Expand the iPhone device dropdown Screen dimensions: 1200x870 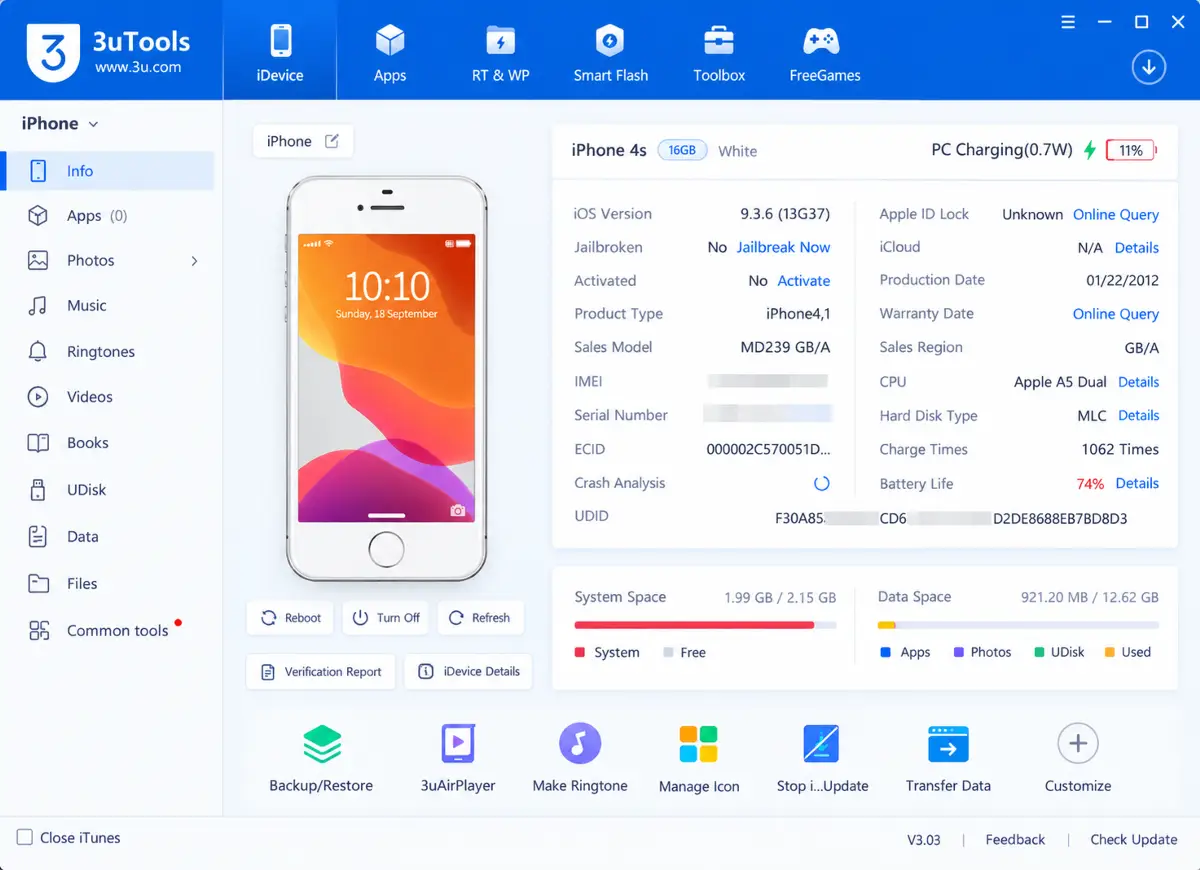(60, 124)
